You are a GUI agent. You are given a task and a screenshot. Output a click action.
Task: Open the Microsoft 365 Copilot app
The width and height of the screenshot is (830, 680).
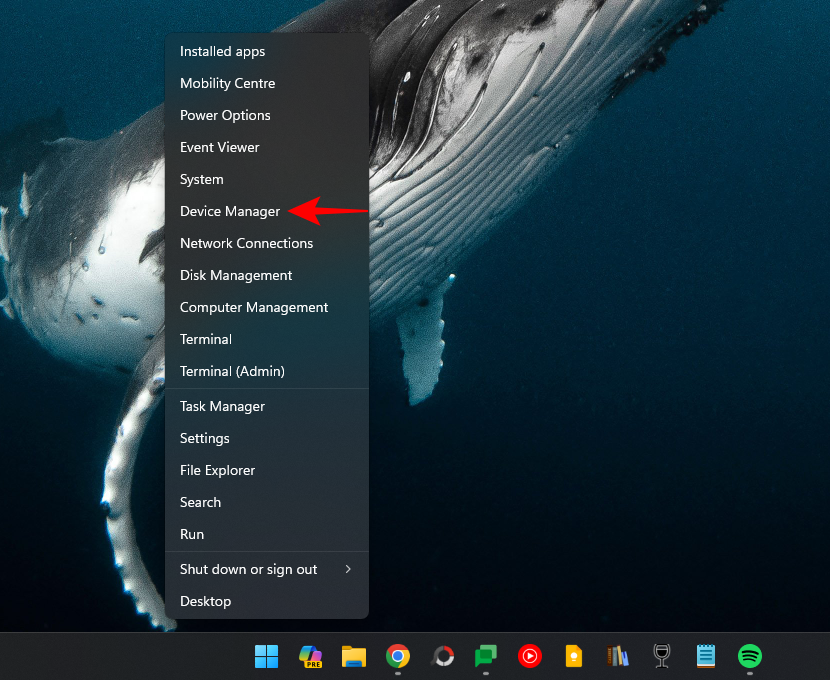309,657
